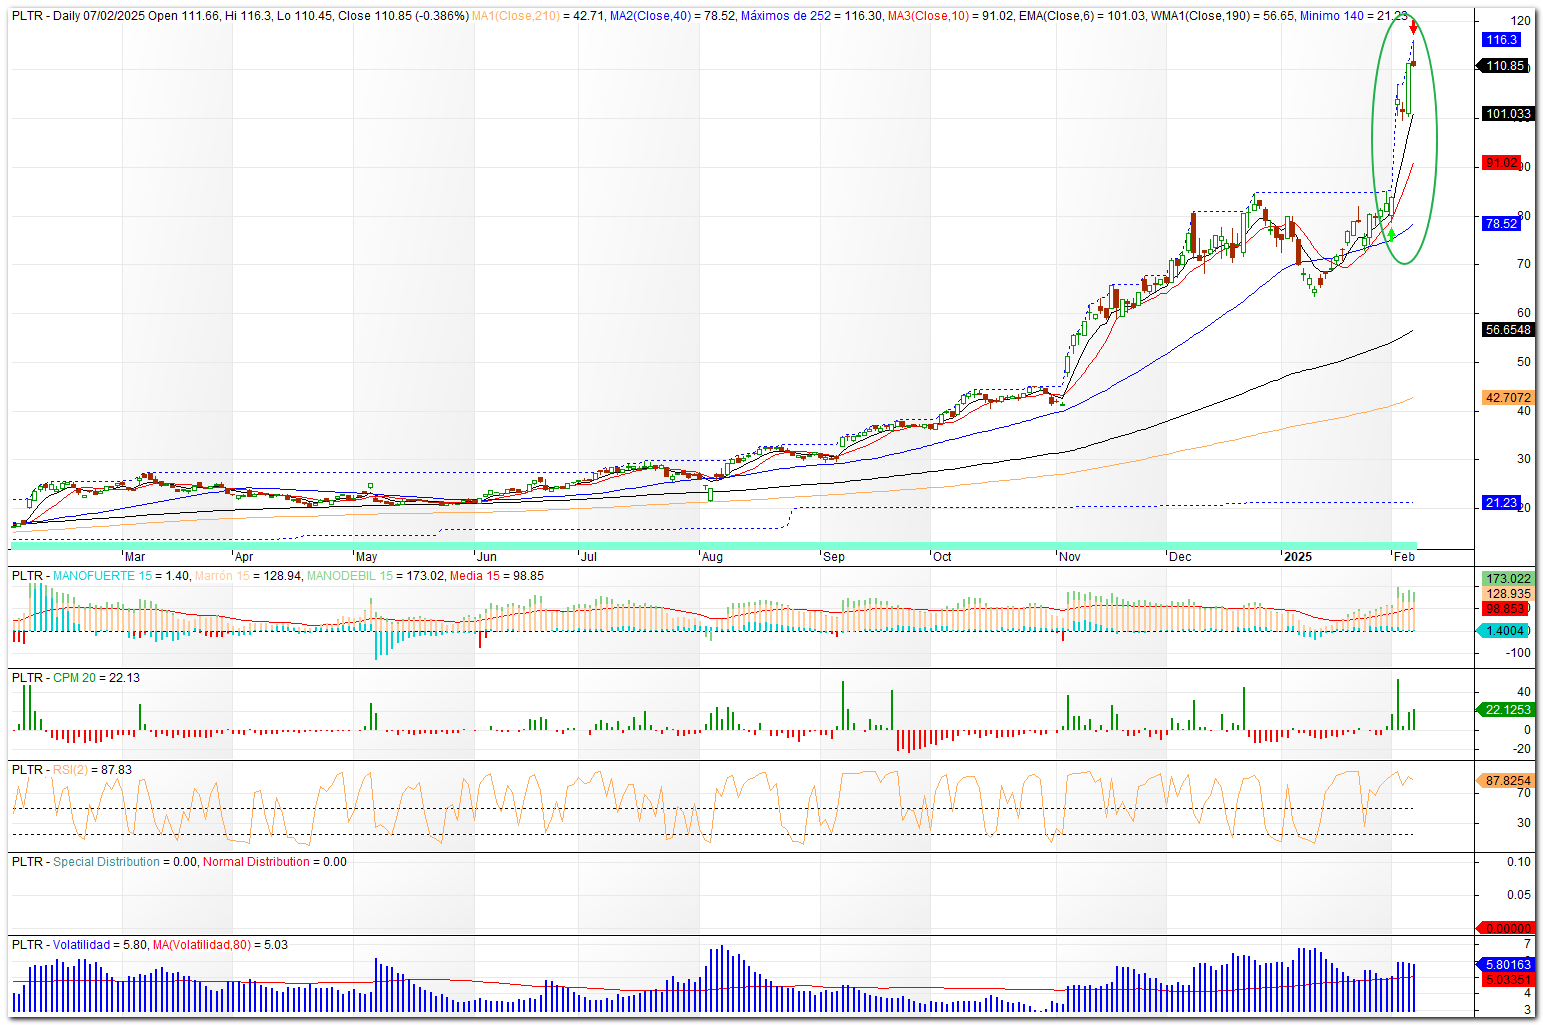Select the orange 42.7072 price axis tag
The width and height of the screenshot is (1543, 1025).
pyautogui.click(x=1507, y=398)
